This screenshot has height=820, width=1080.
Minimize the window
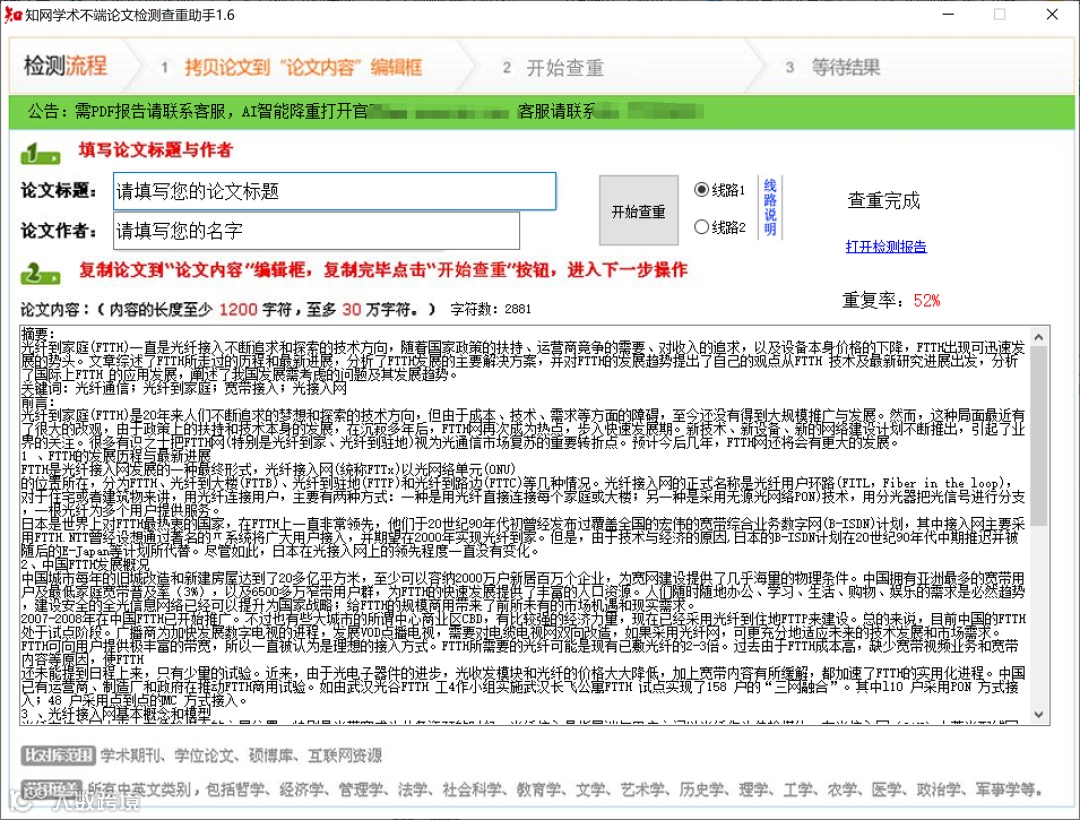pos(949,14)
